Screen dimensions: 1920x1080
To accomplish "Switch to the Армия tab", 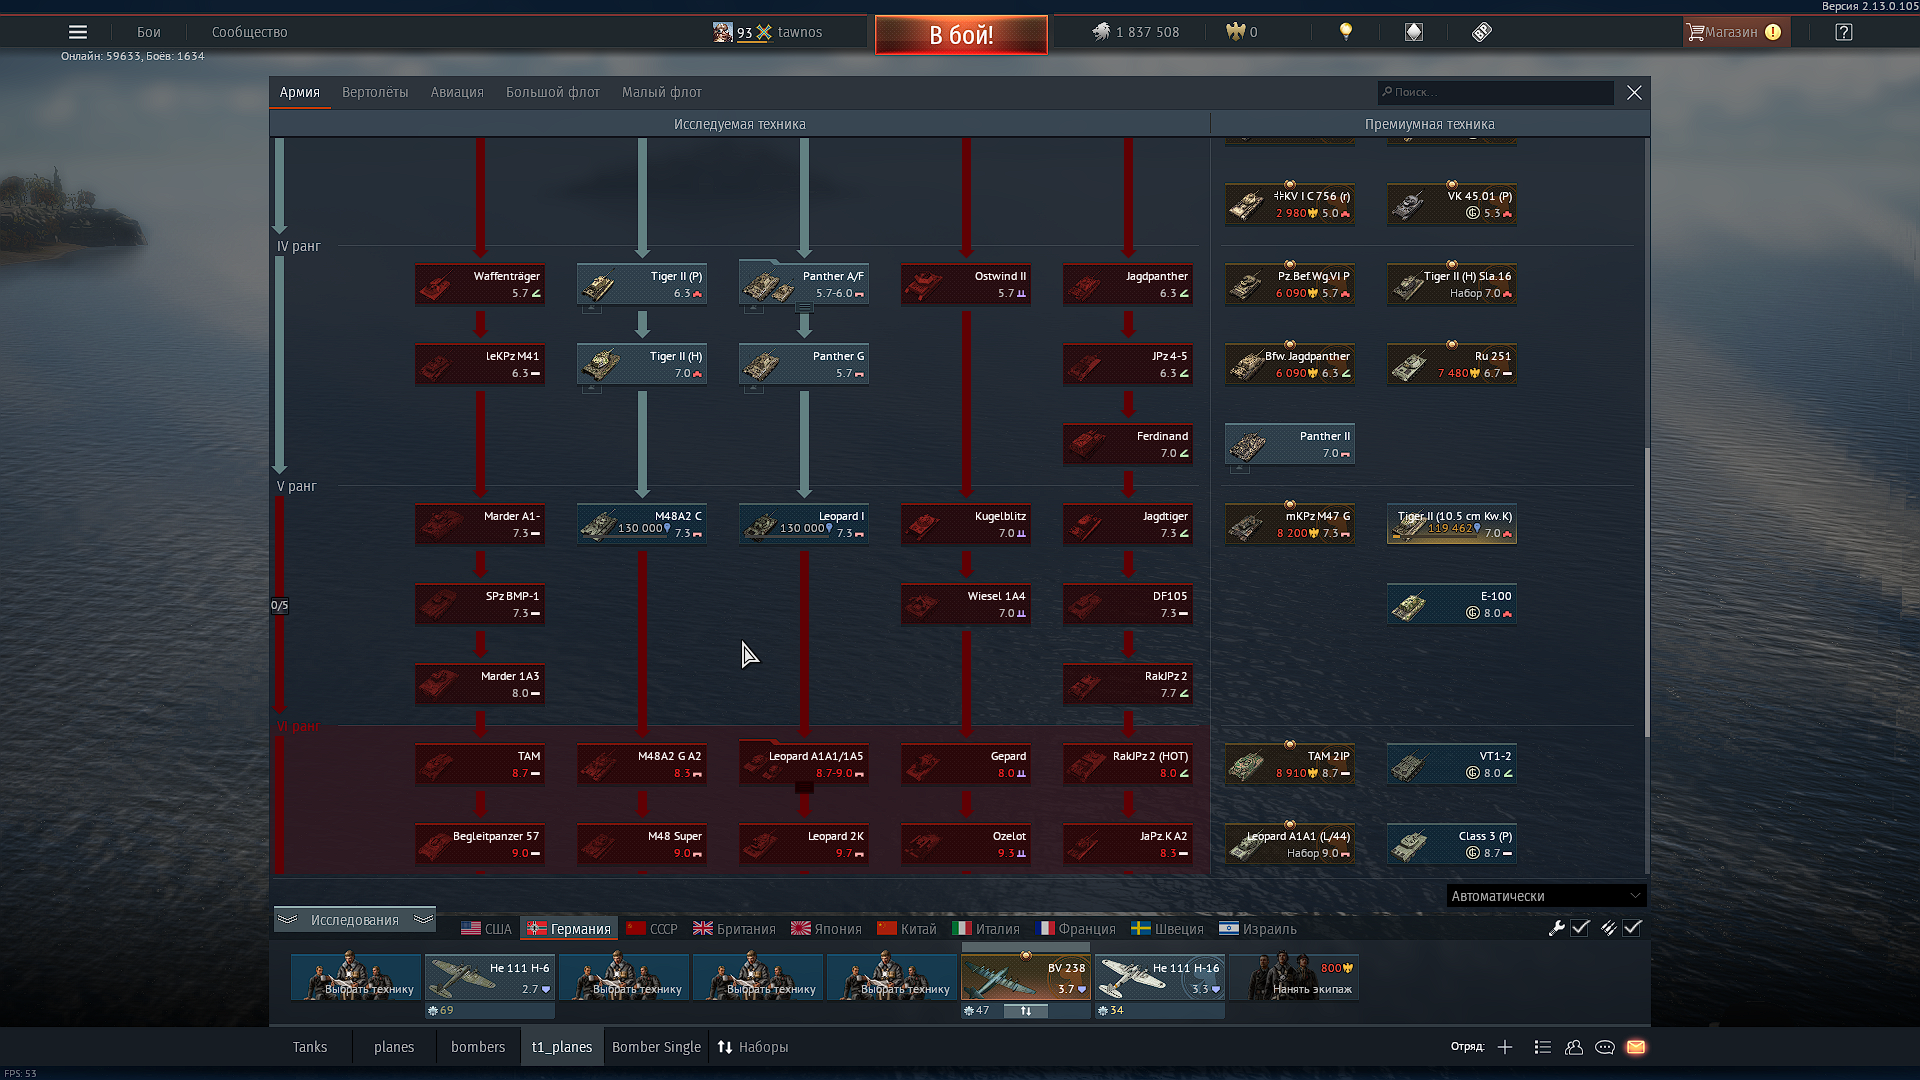I will 300,92.
